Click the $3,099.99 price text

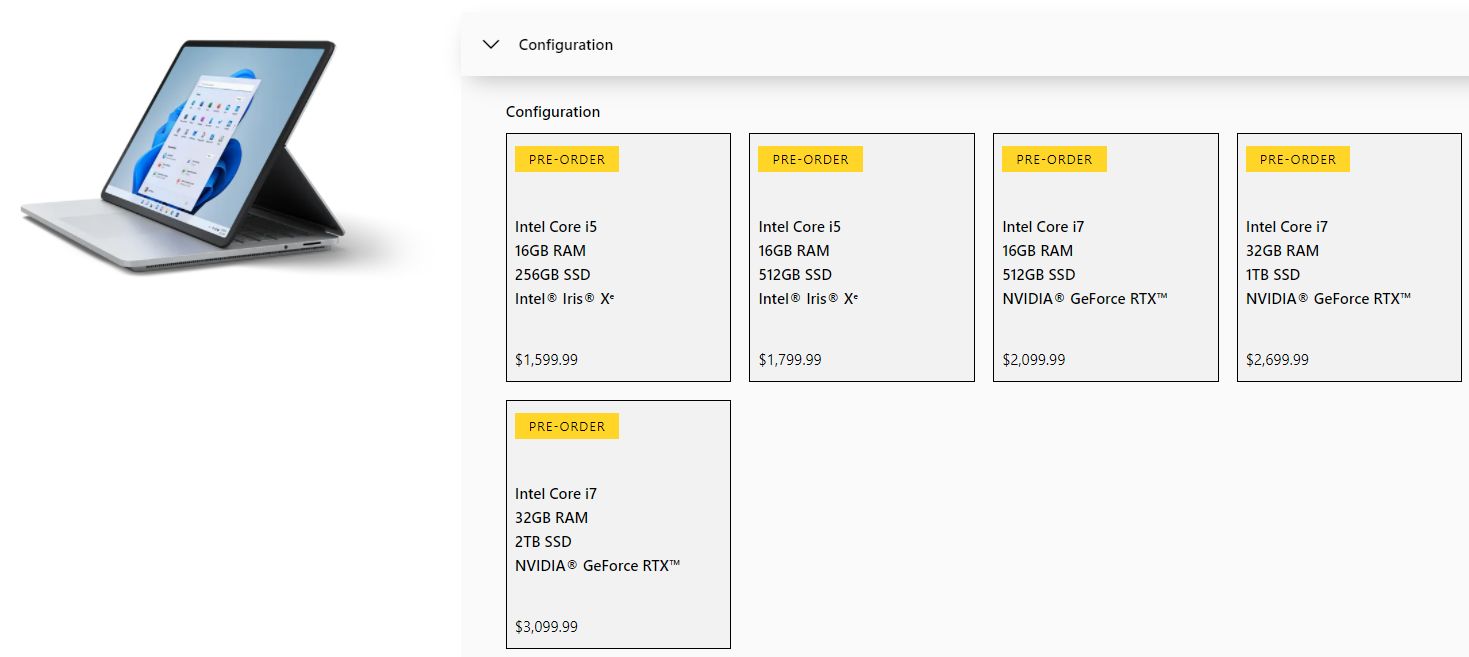546,627
